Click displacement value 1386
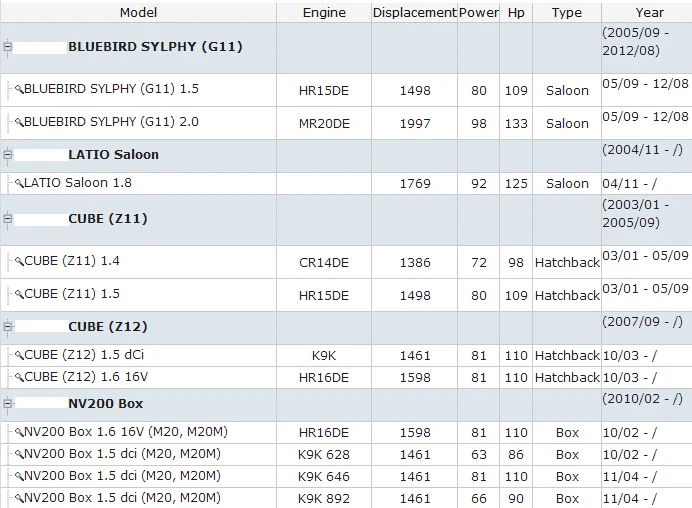 (415, 263)
